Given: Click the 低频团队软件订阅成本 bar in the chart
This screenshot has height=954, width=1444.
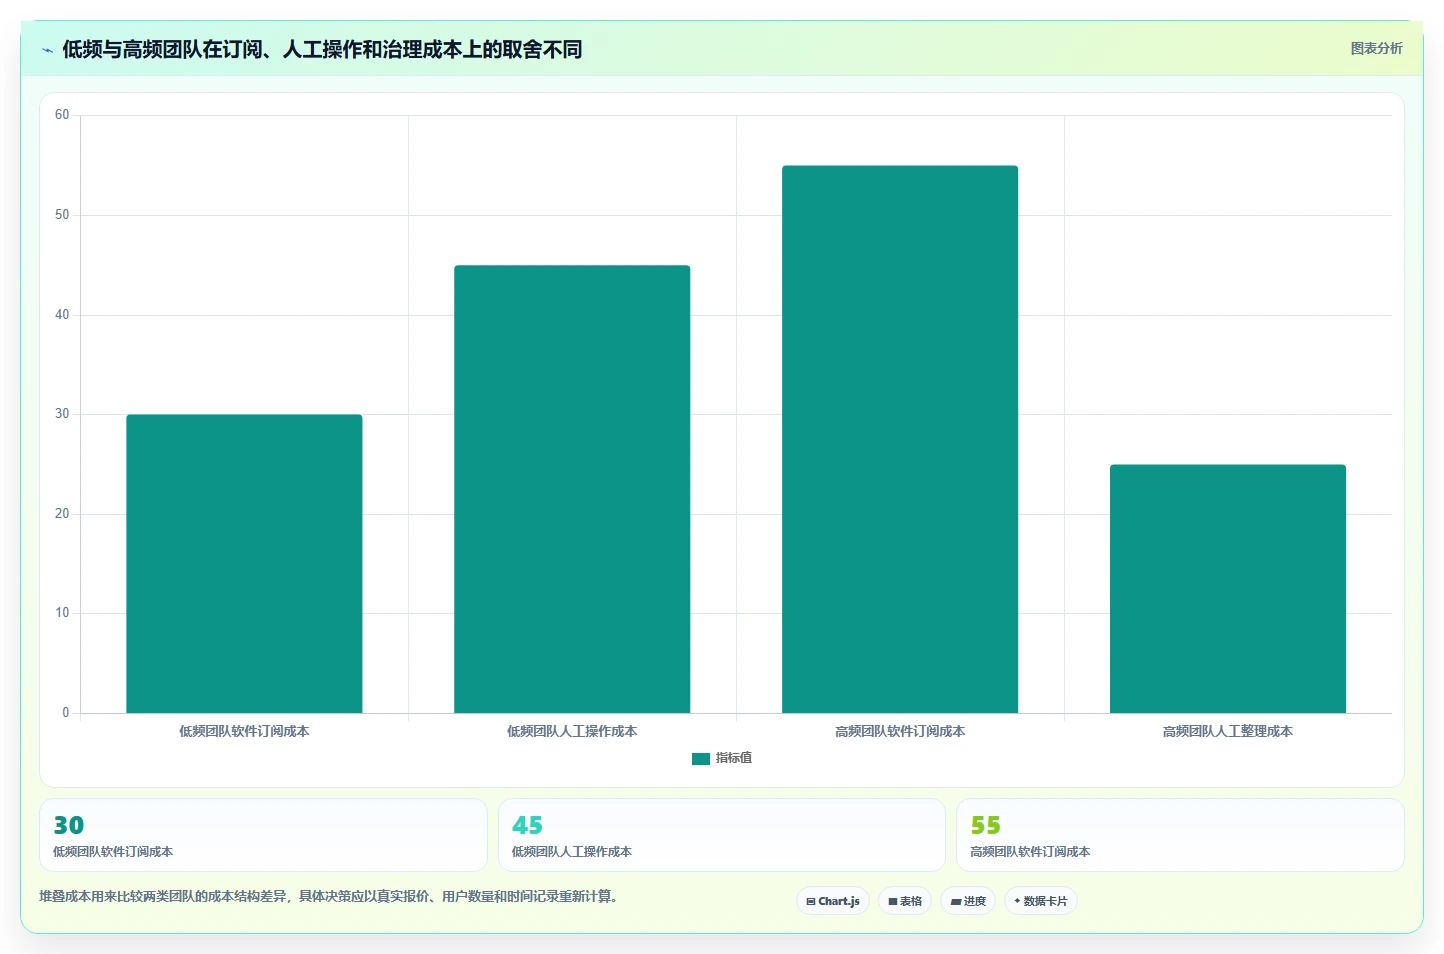Looking at the screenshot, I should tap(244, 564).
